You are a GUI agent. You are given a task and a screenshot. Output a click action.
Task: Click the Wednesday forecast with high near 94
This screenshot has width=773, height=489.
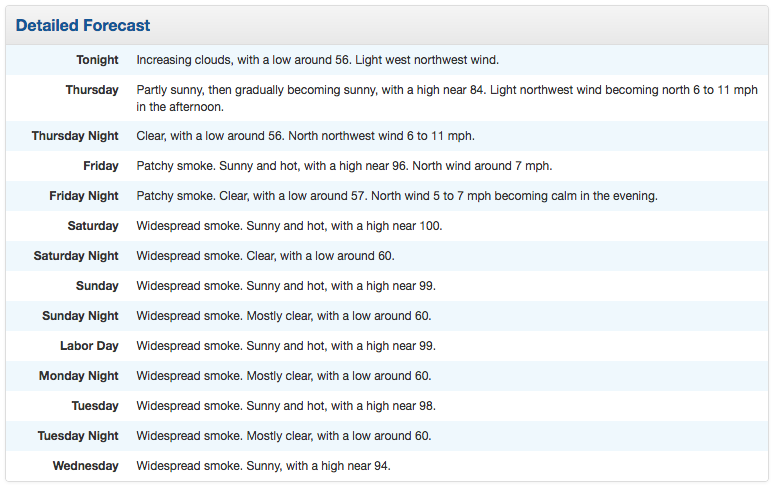coord(263,466)
